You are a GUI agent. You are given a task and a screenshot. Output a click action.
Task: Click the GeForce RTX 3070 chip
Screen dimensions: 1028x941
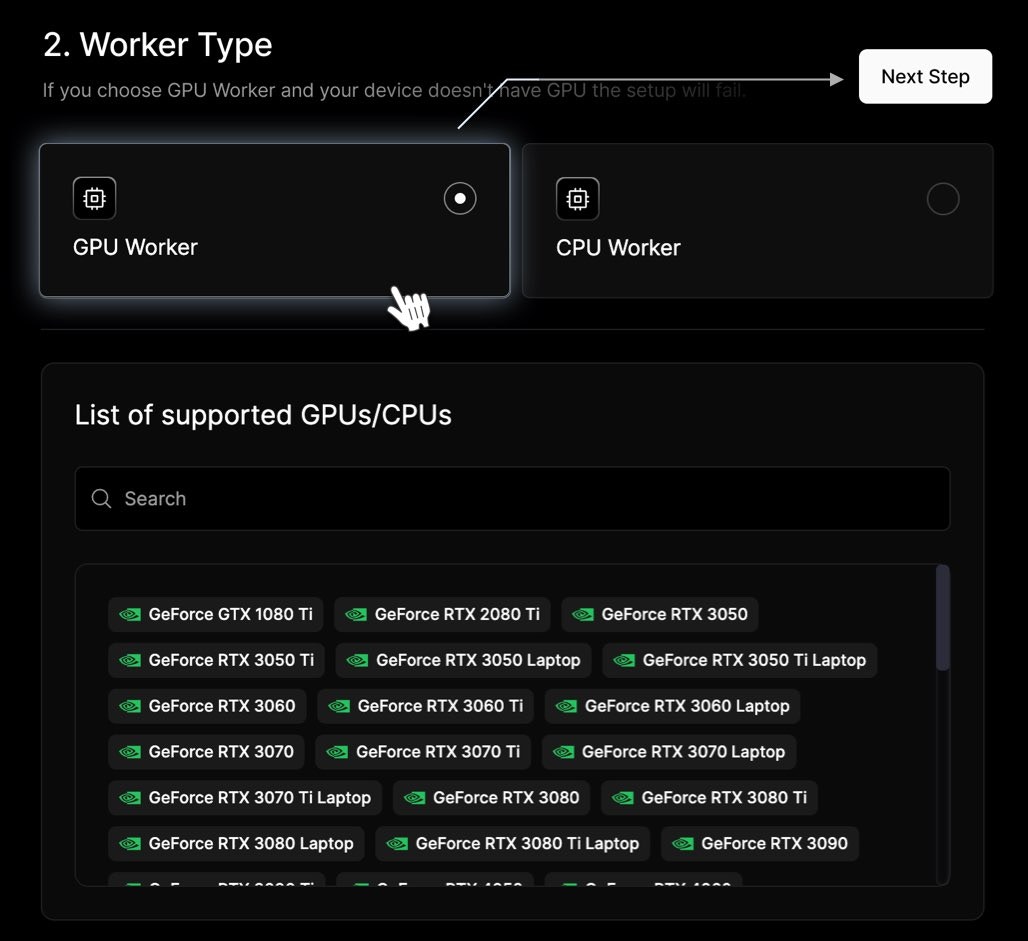207,752
